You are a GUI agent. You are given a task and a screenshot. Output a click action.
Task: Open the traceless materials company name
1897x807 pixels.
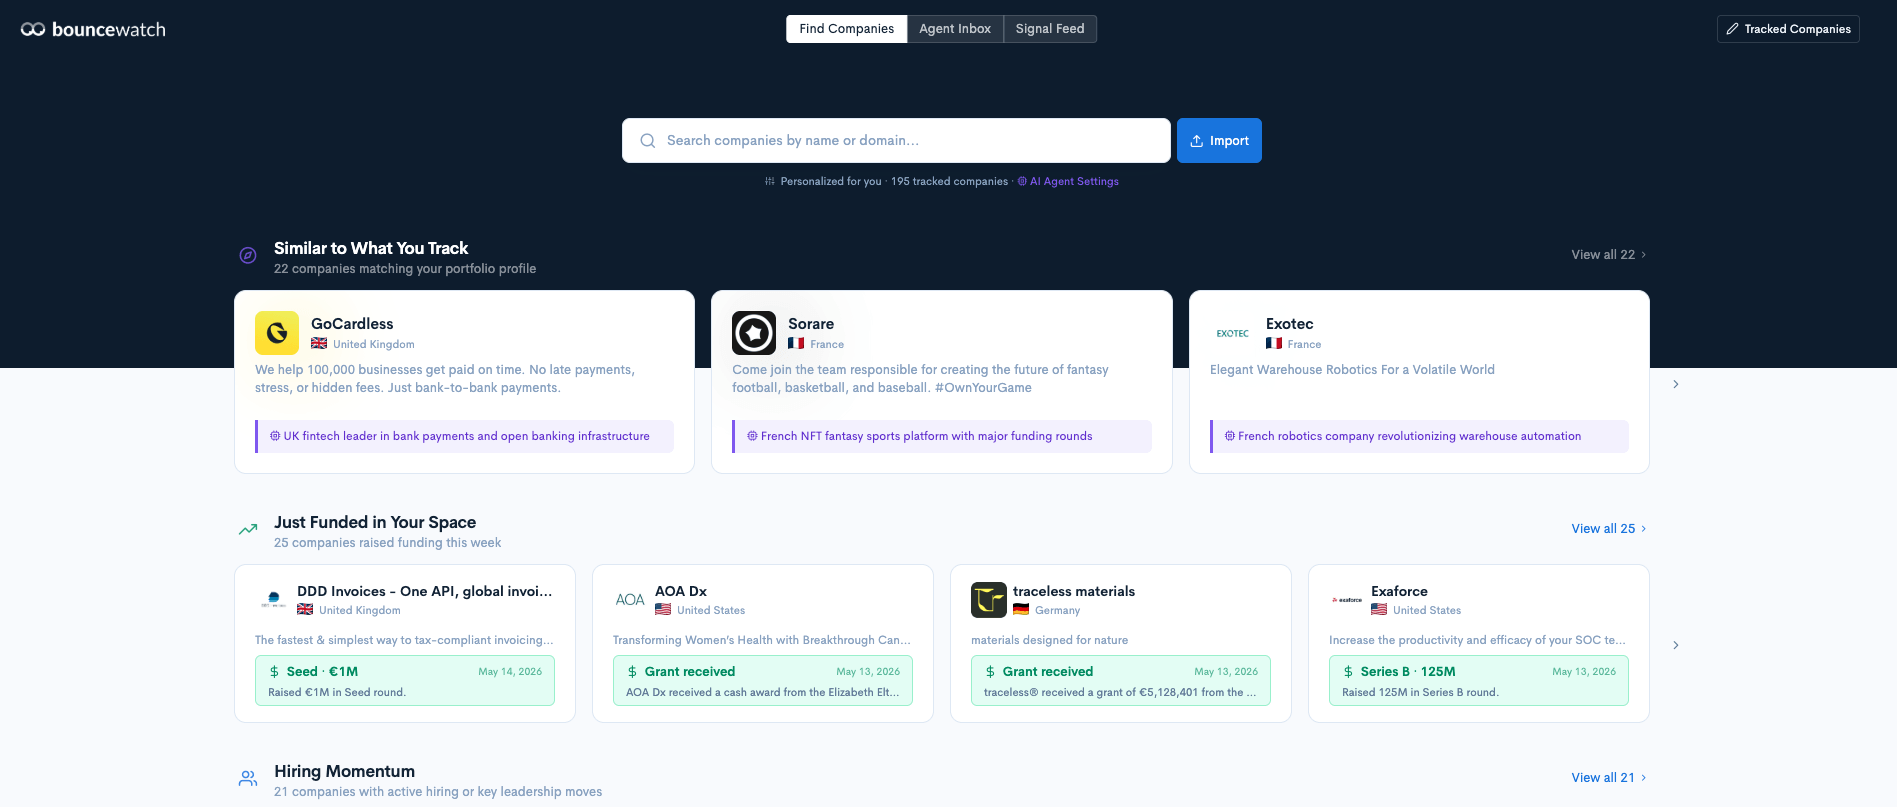1074,591
